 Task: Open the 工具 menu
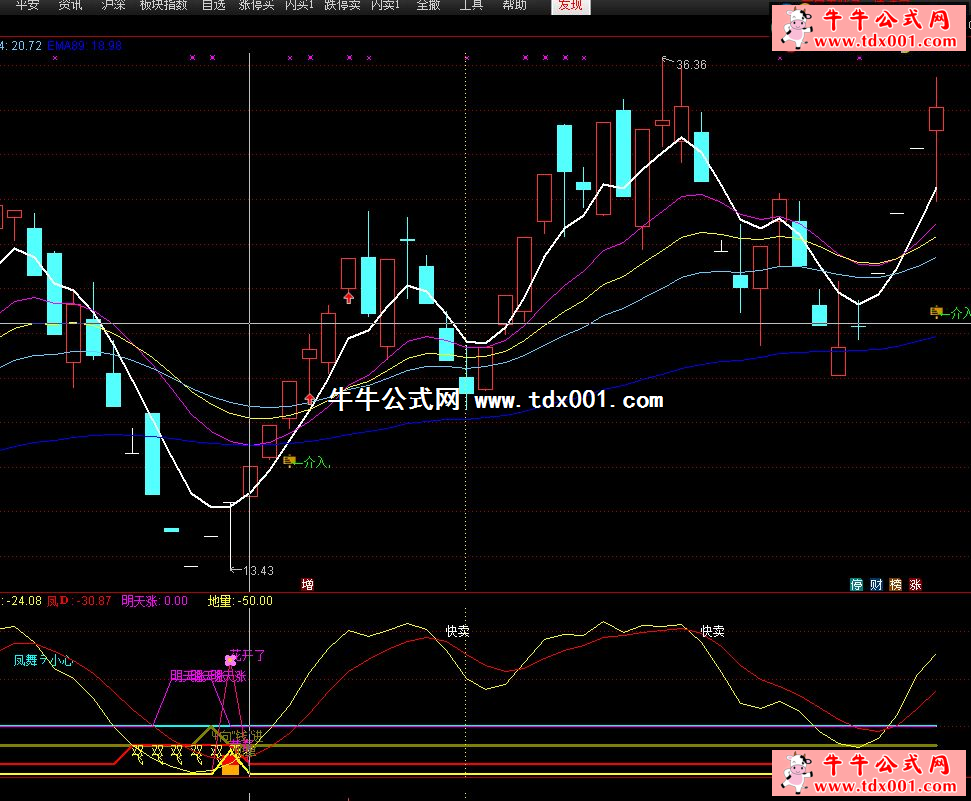[x=471, y=5]
